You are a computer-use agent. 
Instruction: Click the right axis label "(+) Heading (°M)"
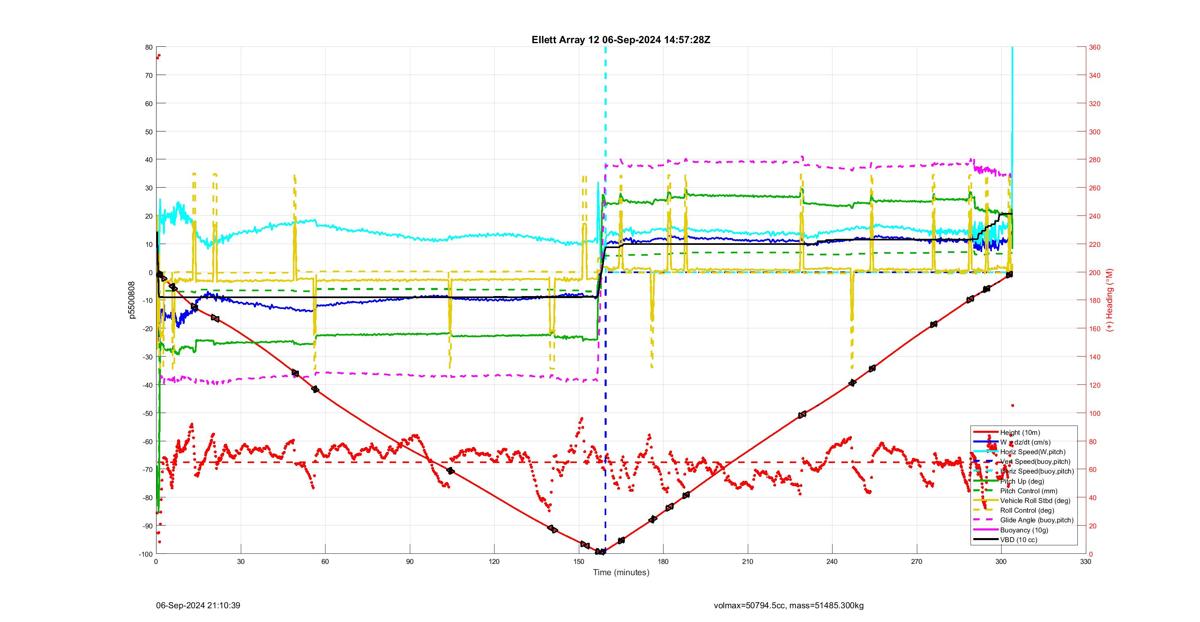pyautogui.click(x=1110, y=300)
